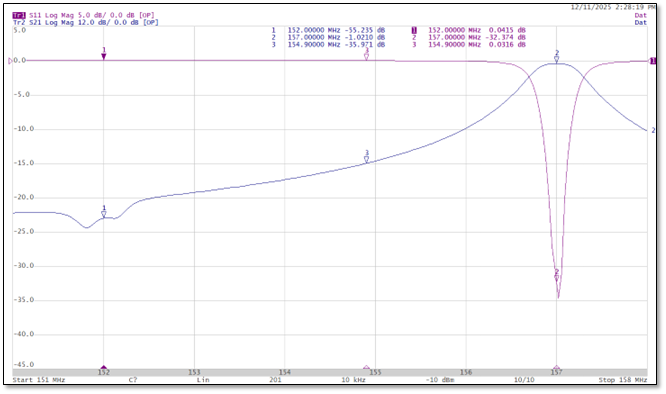Click the 10 kHz IF bandwidth entry
This screenshot has width=666, height=394.
point(352,380)
